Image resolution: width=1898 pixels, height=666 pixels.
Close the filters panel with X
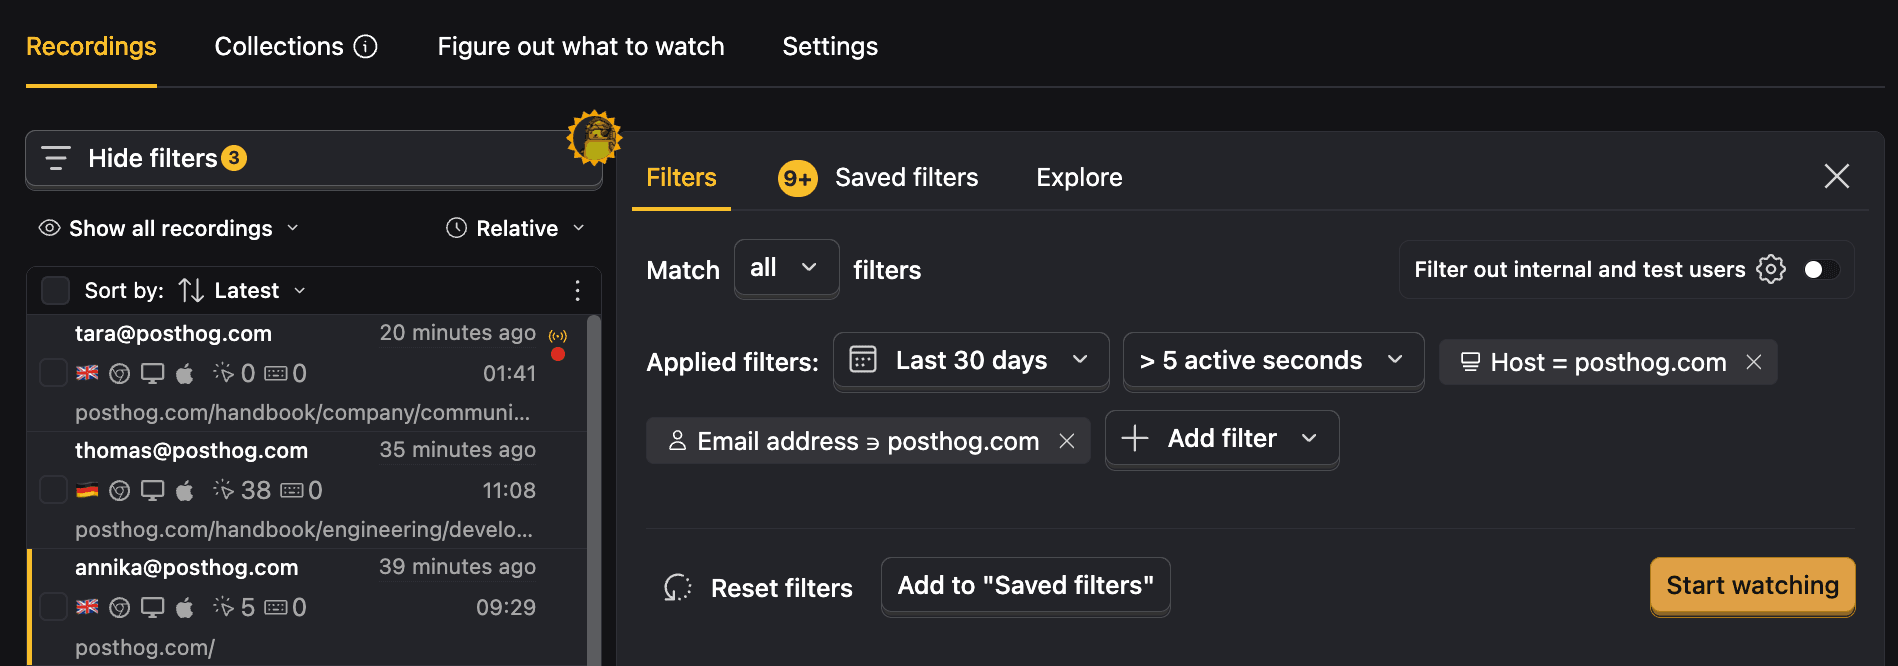(x=1836, y=176)
